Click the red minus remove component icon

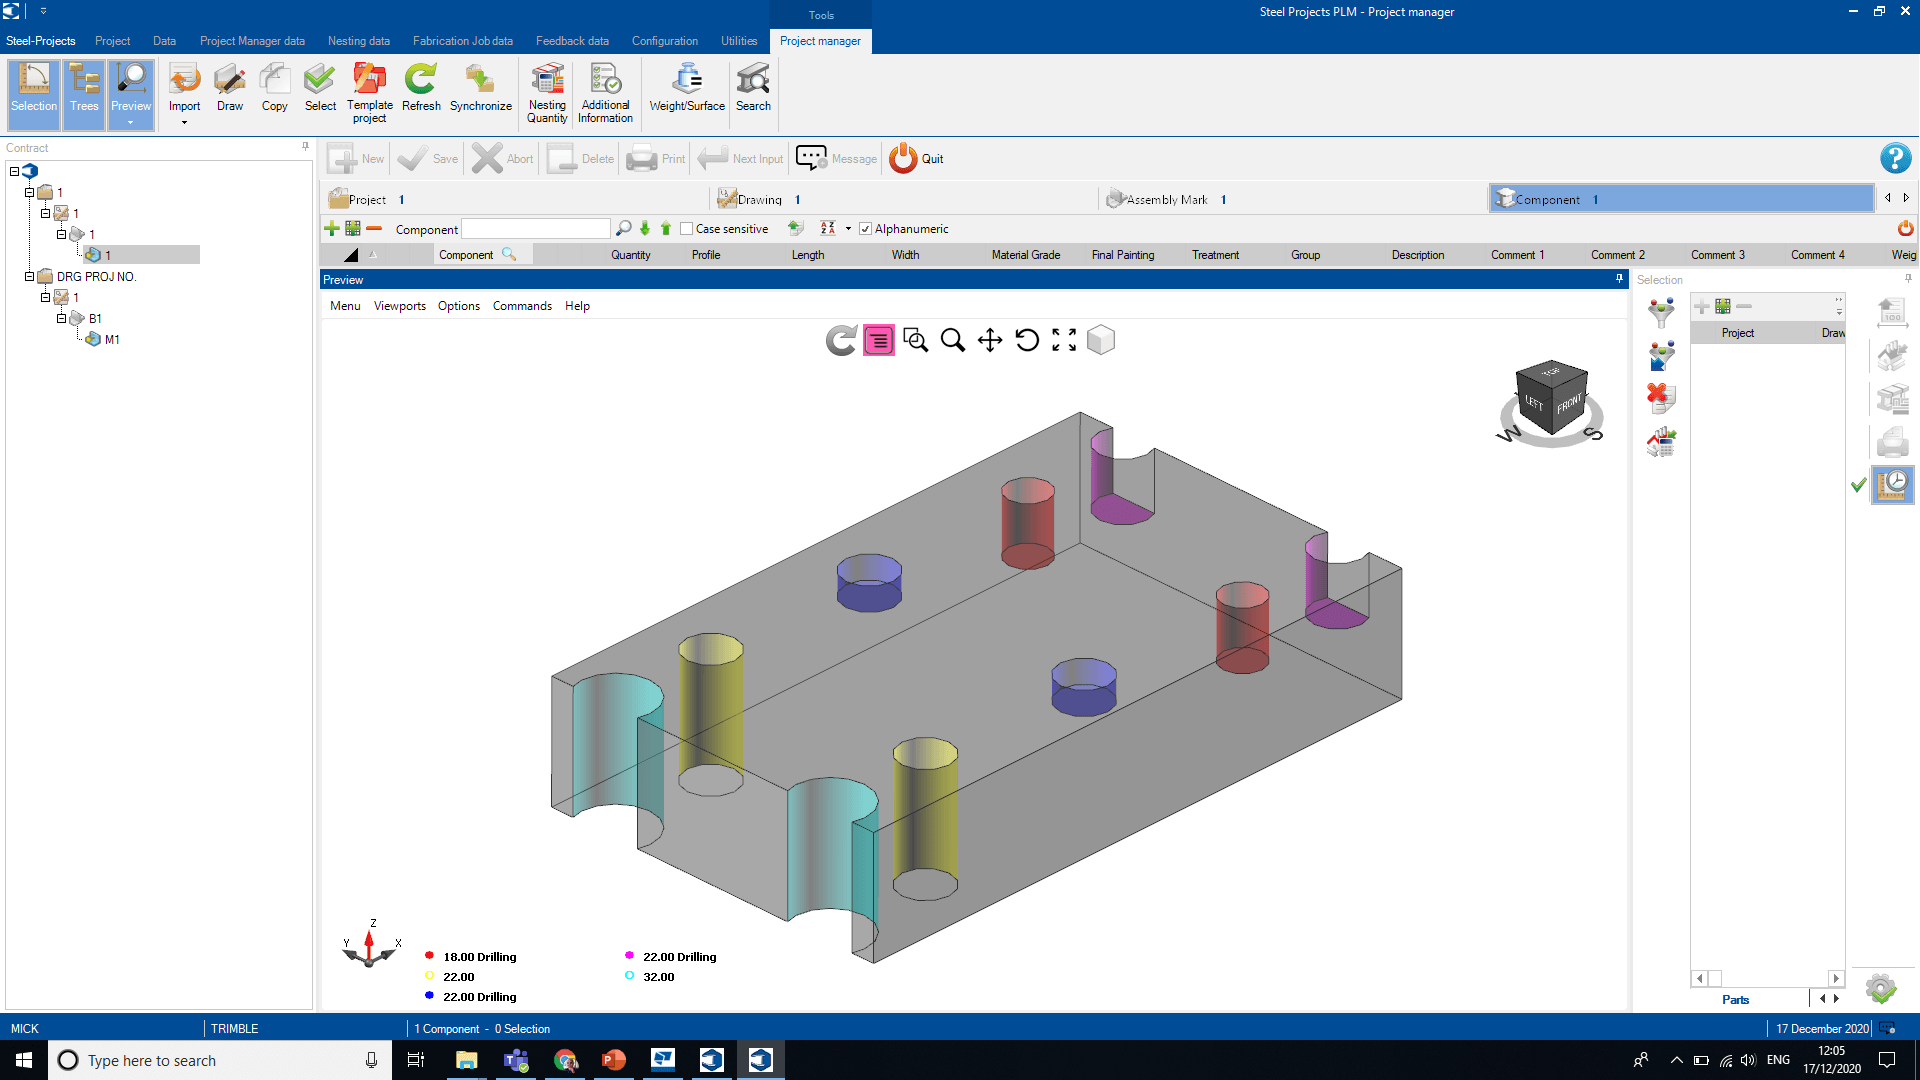(x=374, y=229)
